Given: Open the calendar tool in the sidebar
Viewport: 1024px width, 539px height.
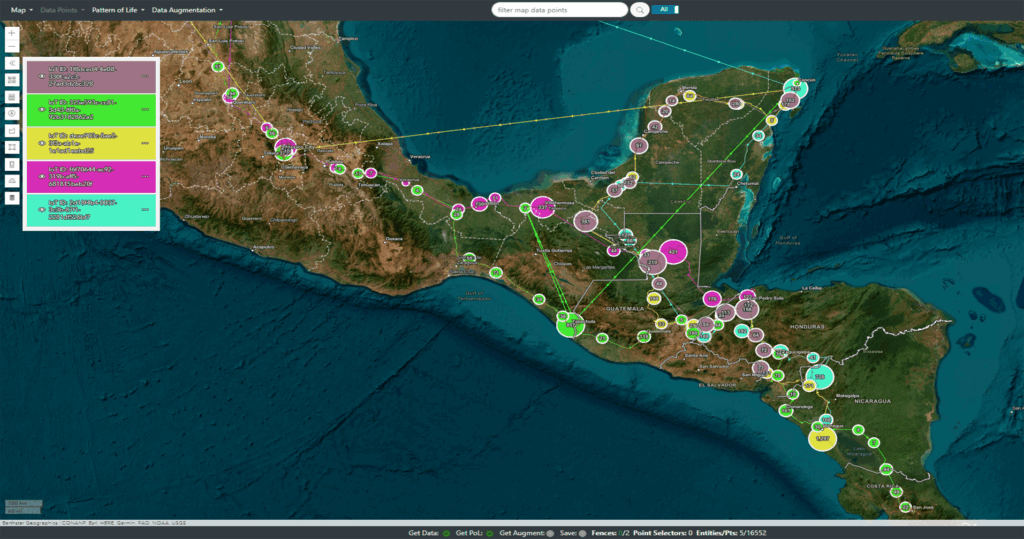Looking at the screenshot, I should pos(12,97).
